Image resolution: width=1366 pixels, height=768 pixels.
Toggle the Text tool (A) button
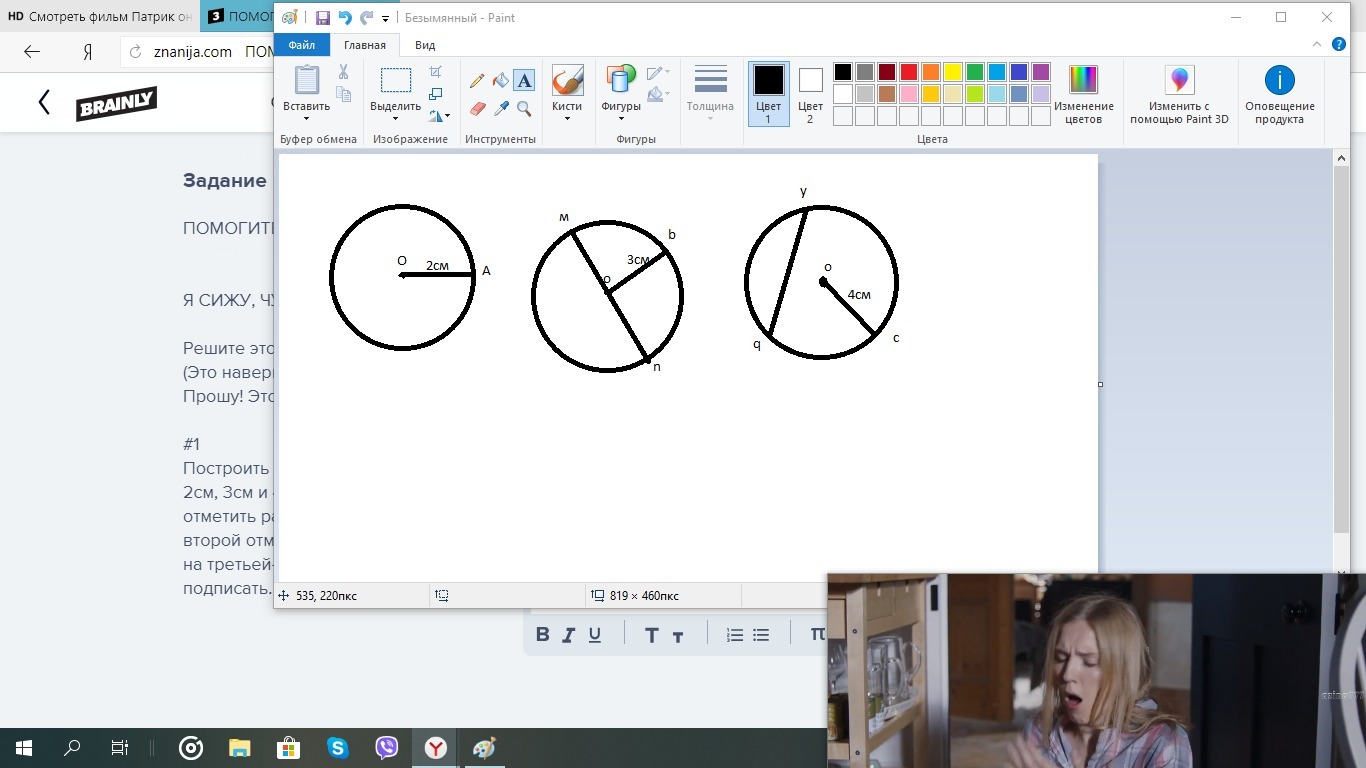(x=524, y=81)
